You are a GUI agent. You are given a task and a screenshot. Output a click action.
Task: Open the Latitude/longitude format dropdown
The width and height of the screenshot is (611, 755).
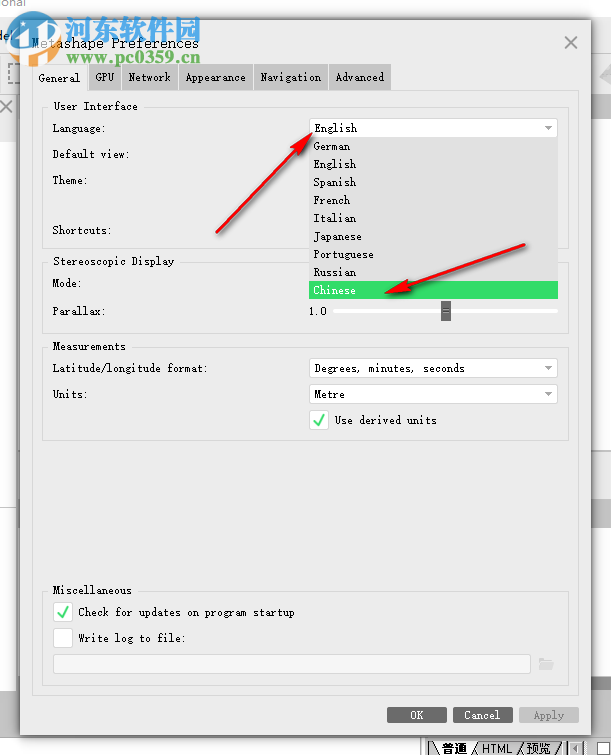tap(433, 368)
